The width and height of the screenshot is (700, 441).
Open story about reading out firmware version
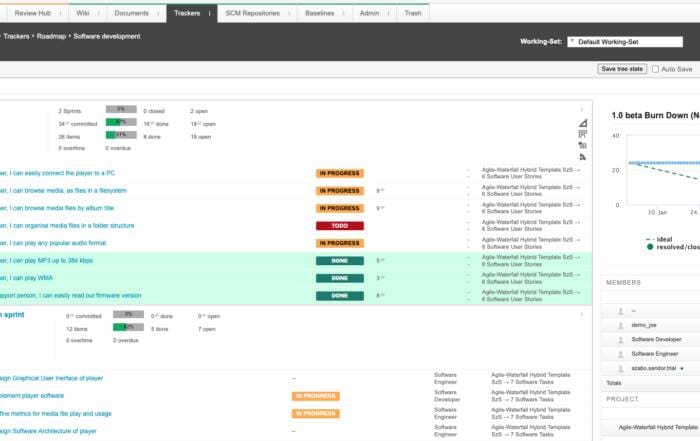coord(71,295)
